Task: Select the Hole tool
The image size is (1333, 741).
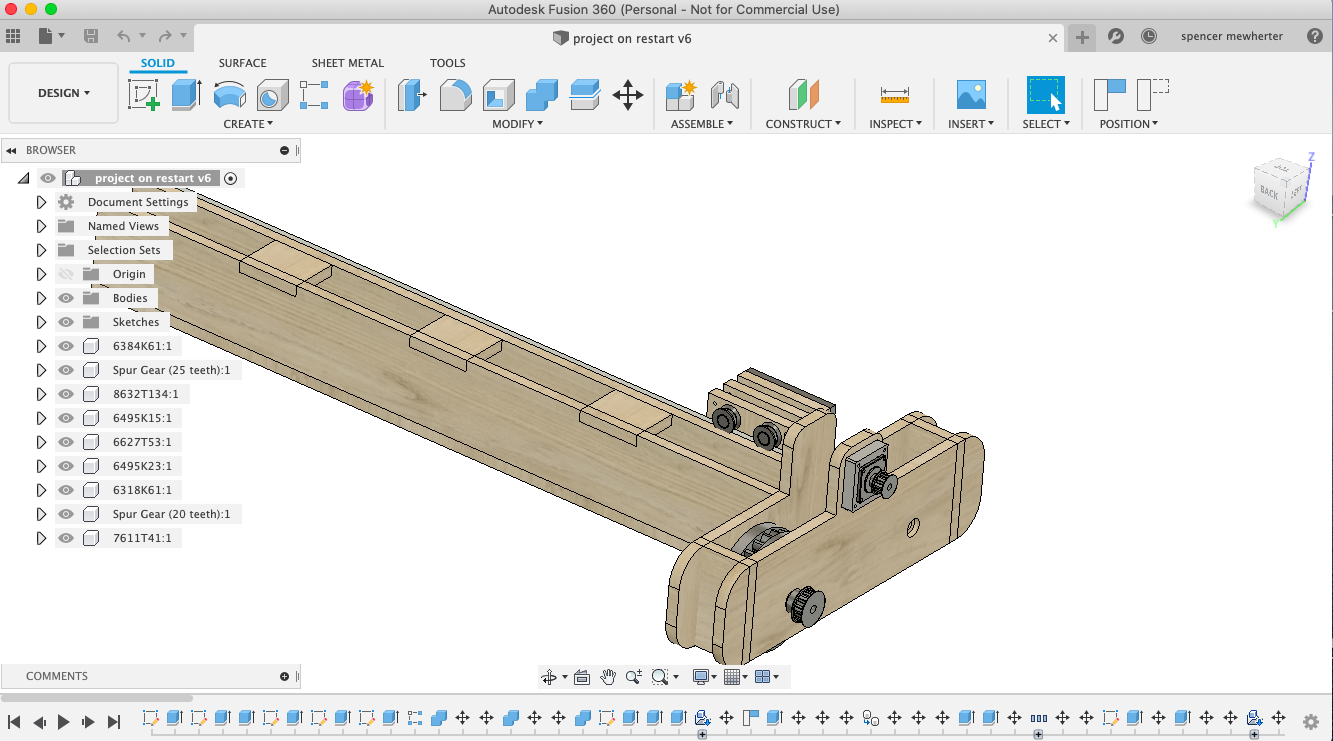Action: [272, 95]
